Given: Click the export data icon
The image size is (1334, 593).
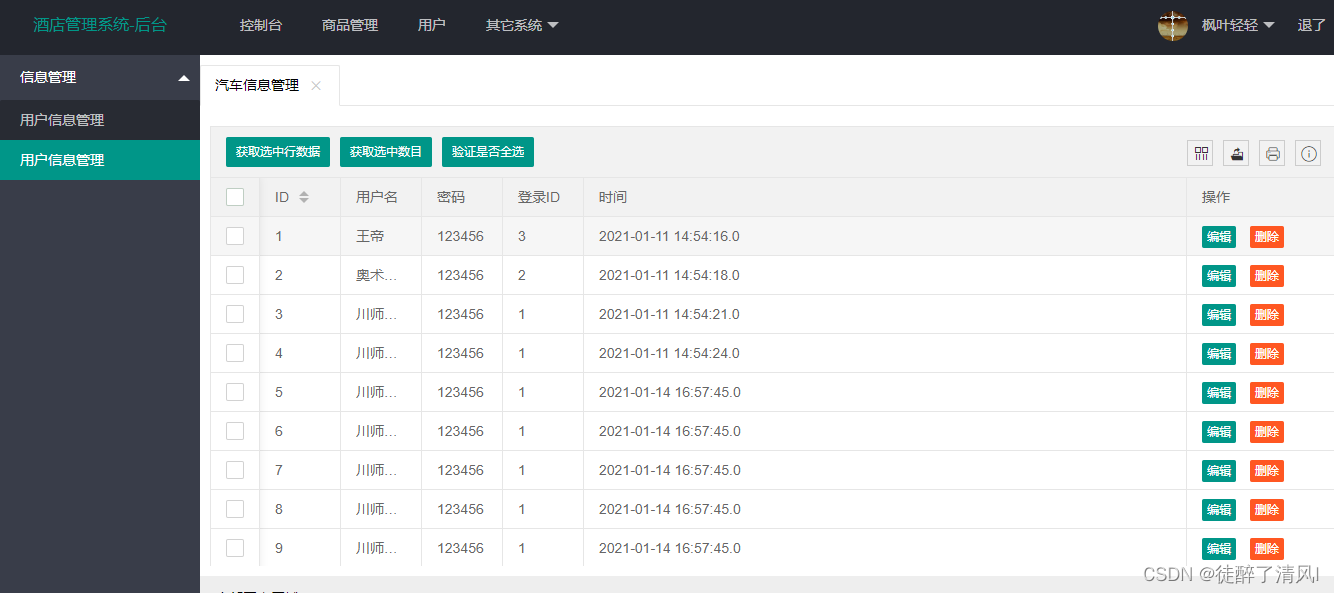Looking at the screenshot, I should (x=1237, y=153).
